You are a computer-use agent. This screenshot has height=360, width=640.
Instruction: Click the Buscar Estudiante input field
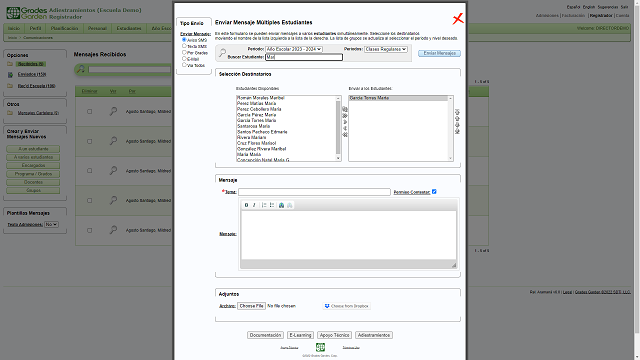pyautogui.click(x=304, y=57)
